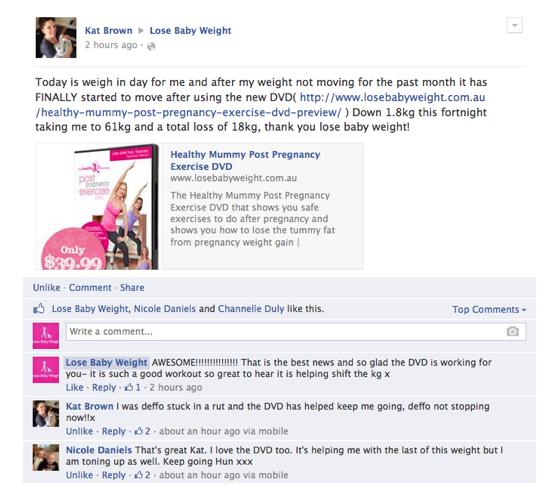Open the post options dropdown arrow
Viewport: 551px width, 497px height.
click(514, 25)
